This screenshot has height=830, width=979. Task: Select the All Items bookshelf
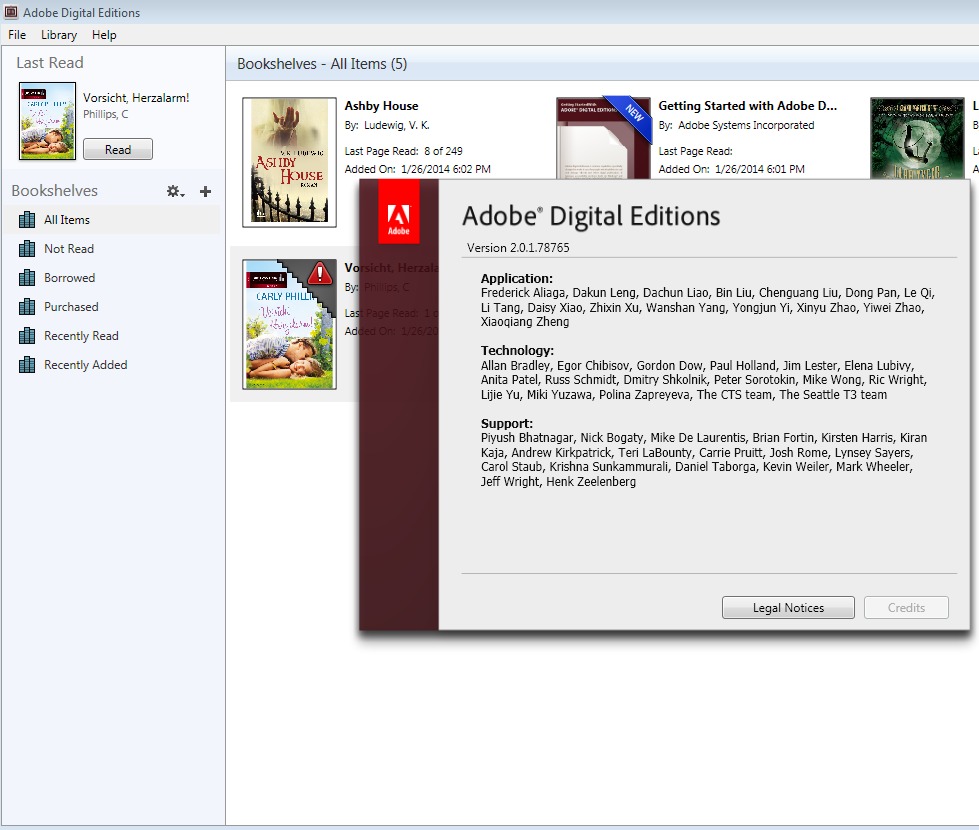click(112, 220)
